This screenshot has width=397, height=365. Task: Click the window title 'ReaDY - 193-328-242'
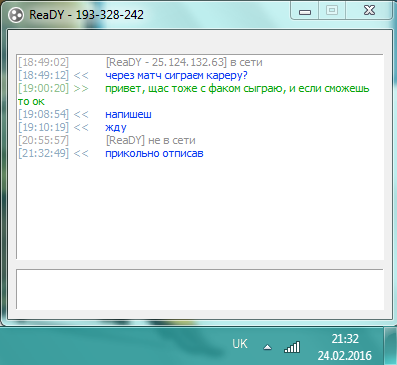86,15
